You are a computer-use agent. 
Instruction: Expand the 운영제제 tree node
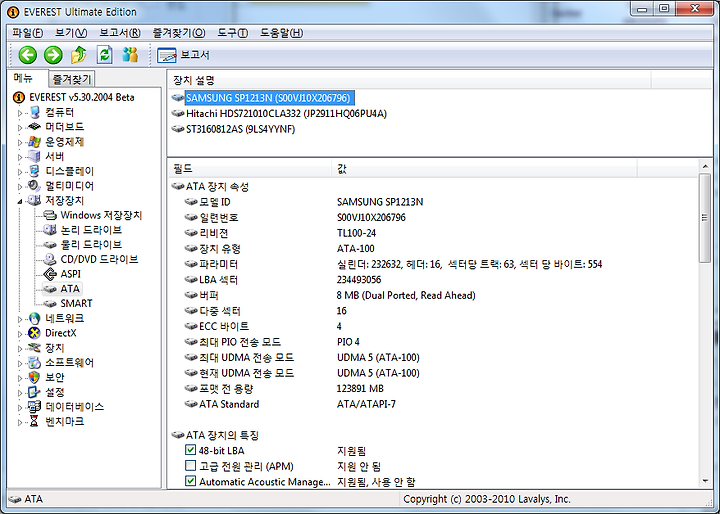20,142
